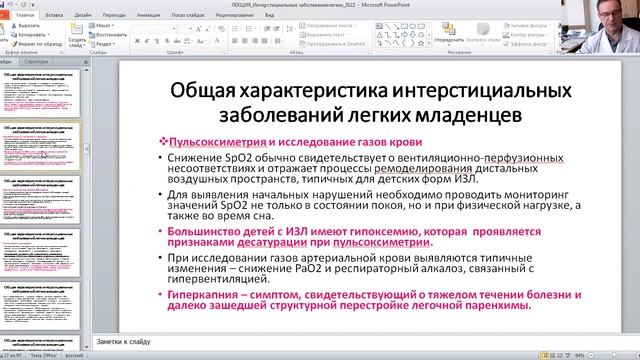Viewport: 640px width, 360px height.
Task: Toggle Bold (Ж) formatting
Action: pos(138,41)
